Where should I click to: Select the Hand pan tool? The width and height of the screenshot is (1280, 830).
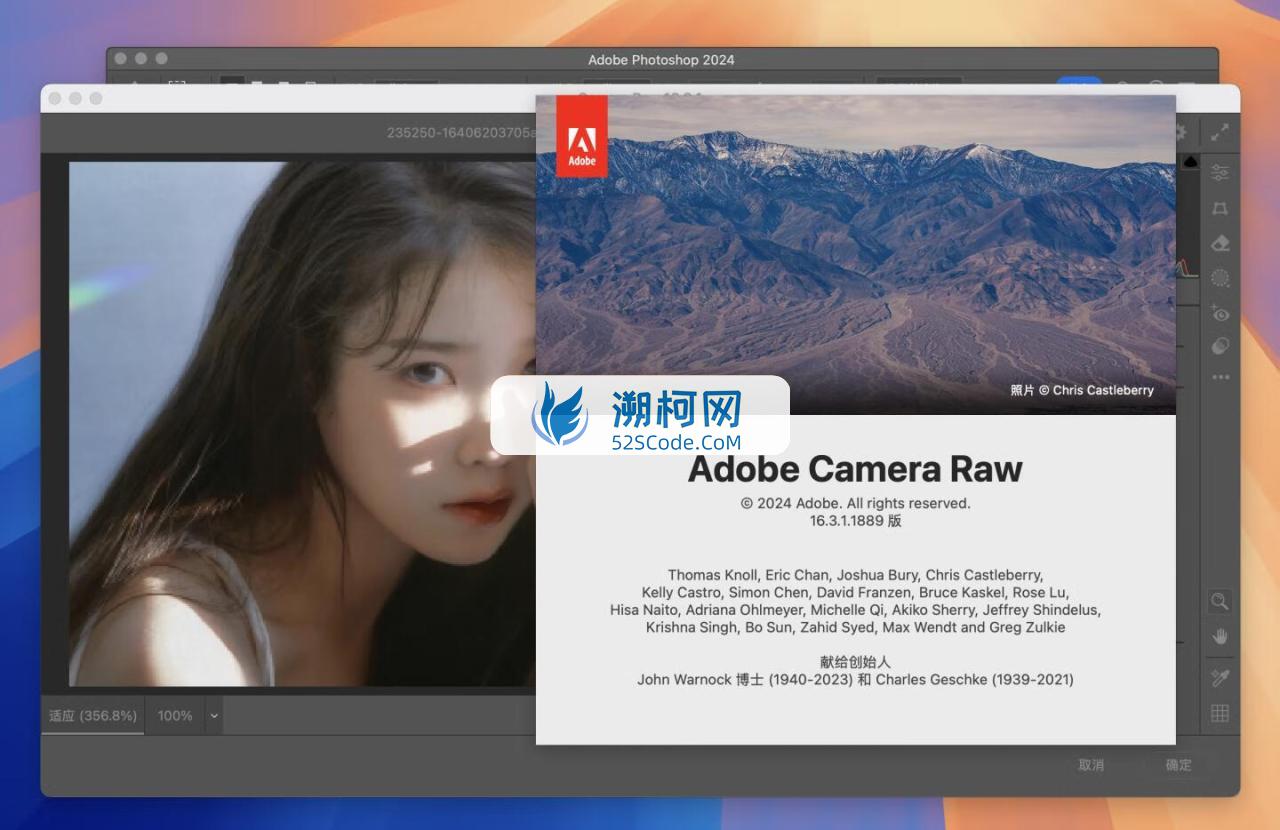pyautogui.click(x=1220, y=637)
